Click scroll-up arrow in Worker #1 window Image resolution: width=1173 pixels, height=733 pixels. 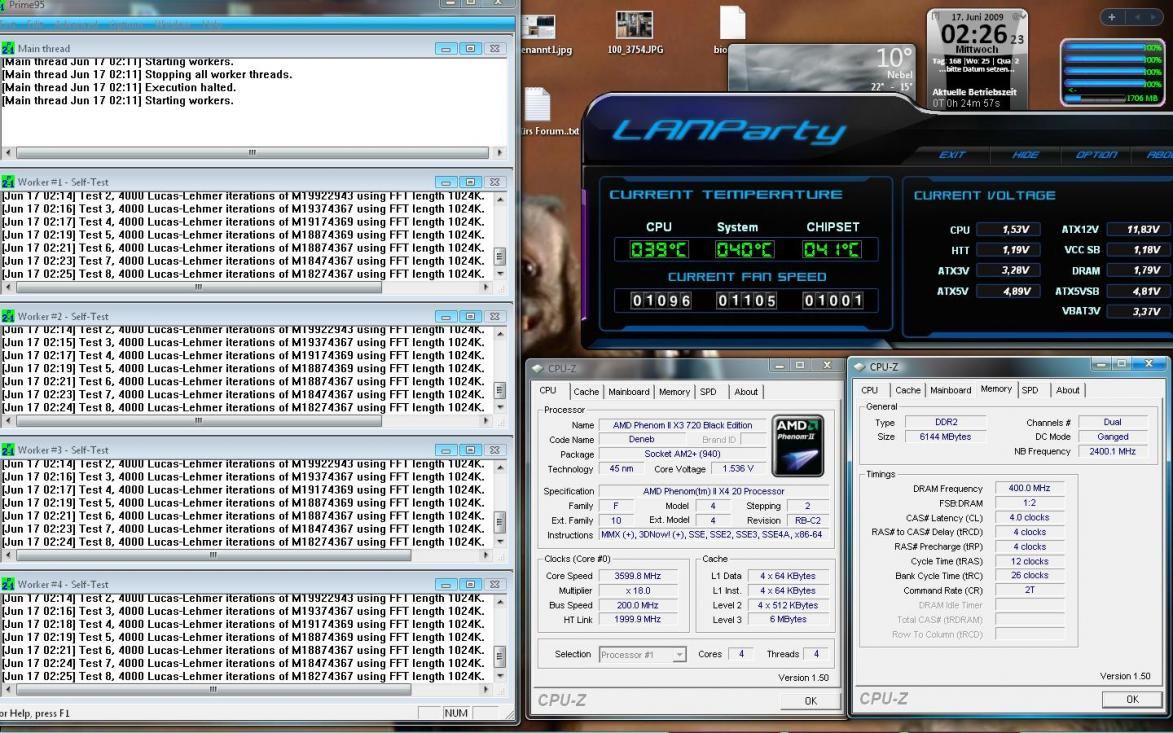click(500, 198)
